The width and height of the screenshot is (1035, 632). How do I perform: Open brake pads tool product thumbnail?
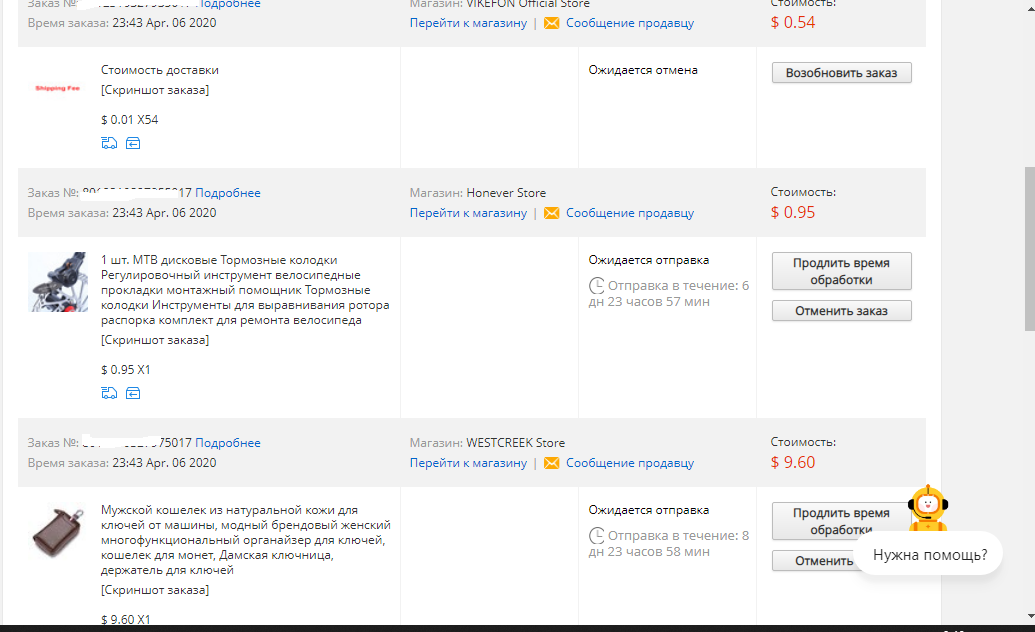pos(58,281)
